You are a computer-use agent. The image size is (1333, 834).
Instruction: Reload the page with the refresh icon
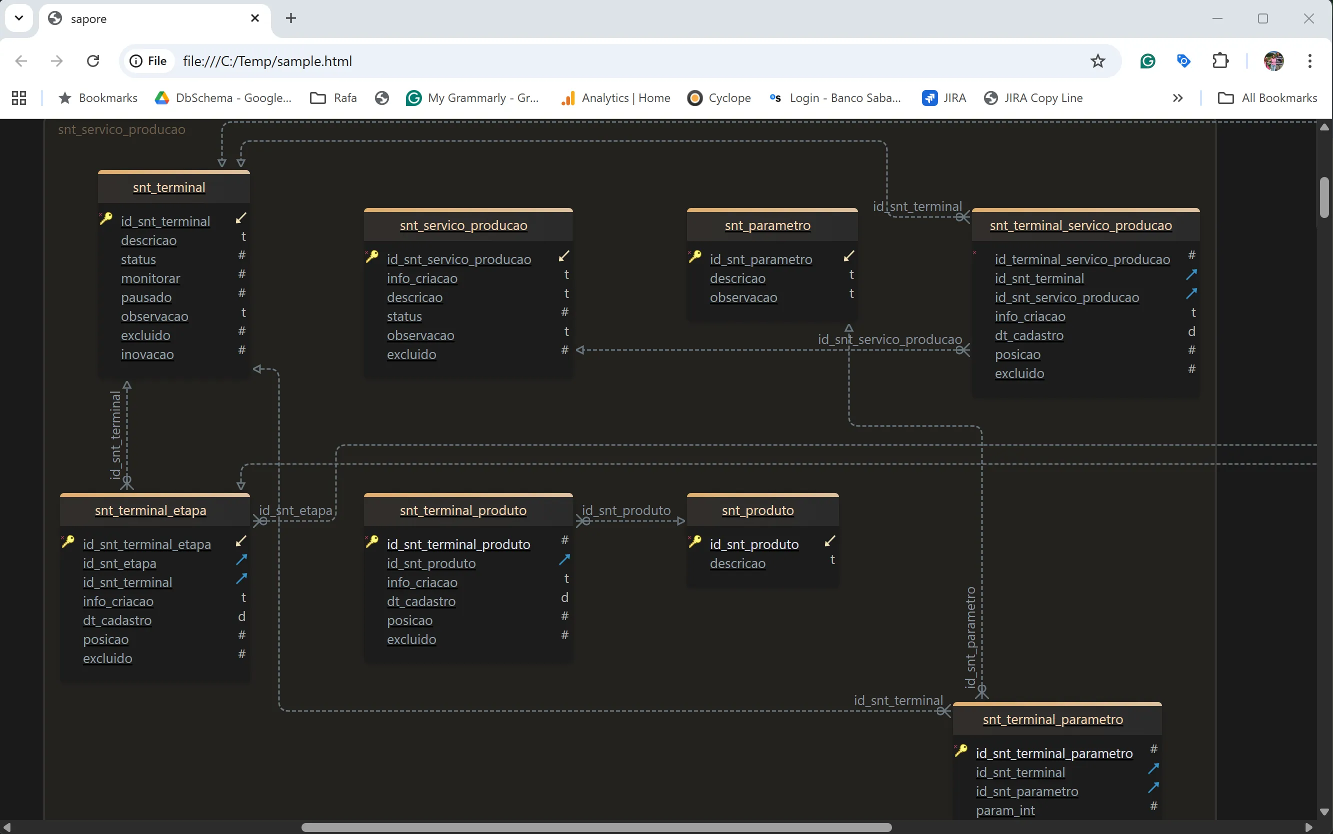pyautogui.click(x=93, y=61)
